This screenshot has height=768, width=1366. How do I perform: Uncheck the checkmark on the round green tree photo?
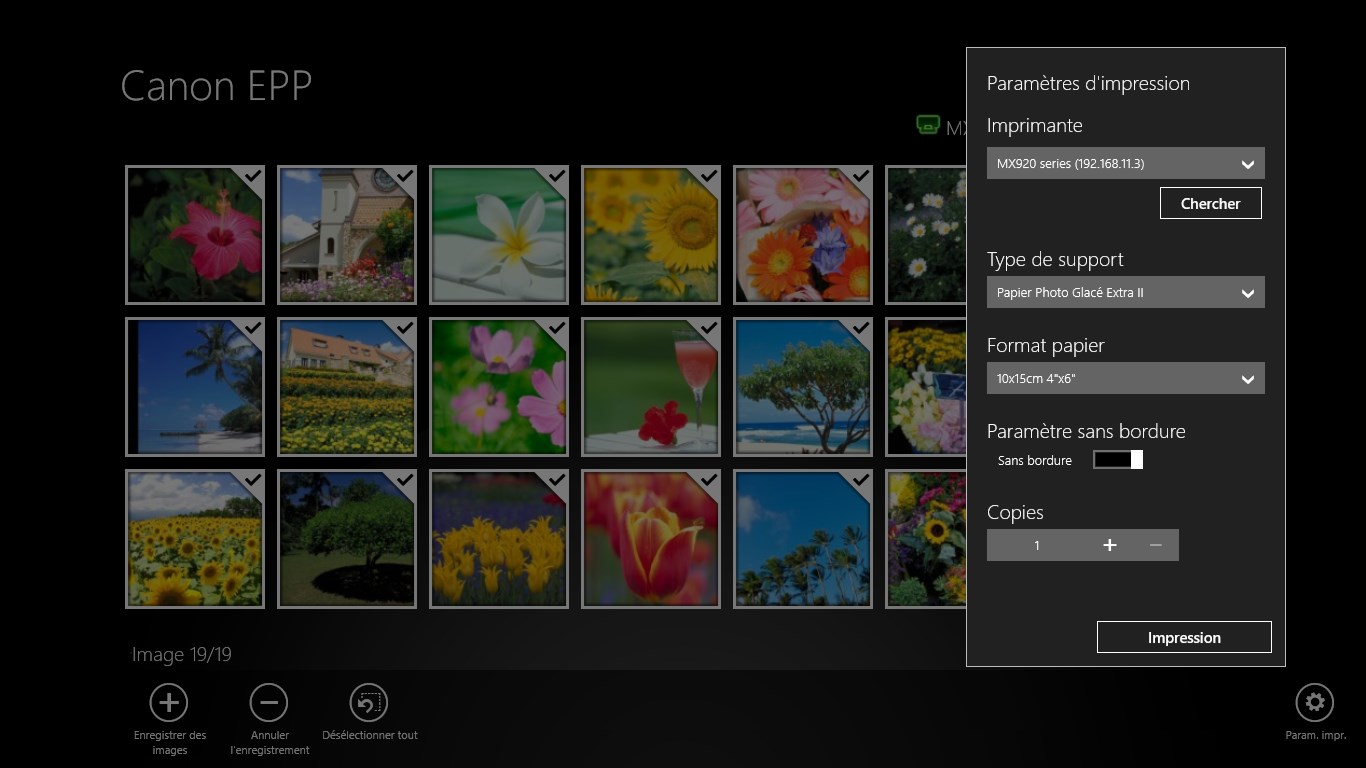pyautogui.click(x=405, y=480)
